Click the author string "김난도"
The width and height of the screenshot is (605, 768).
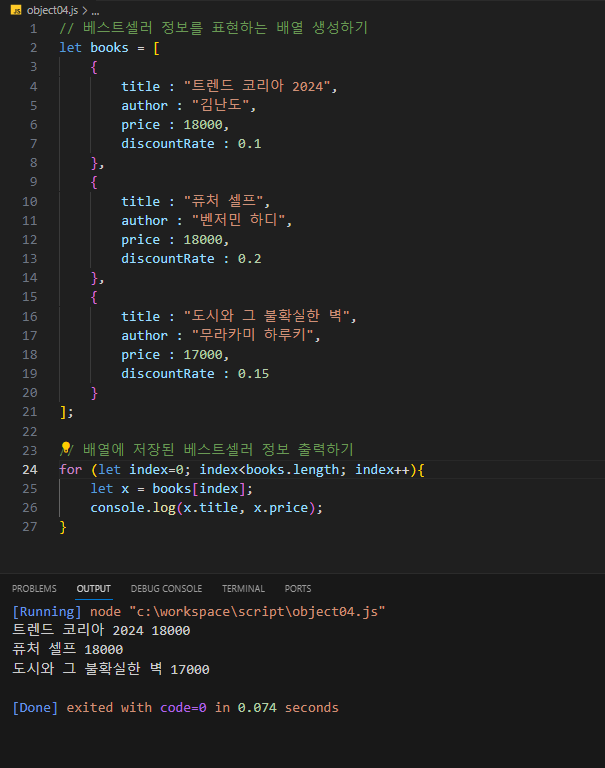pos(220,105)
